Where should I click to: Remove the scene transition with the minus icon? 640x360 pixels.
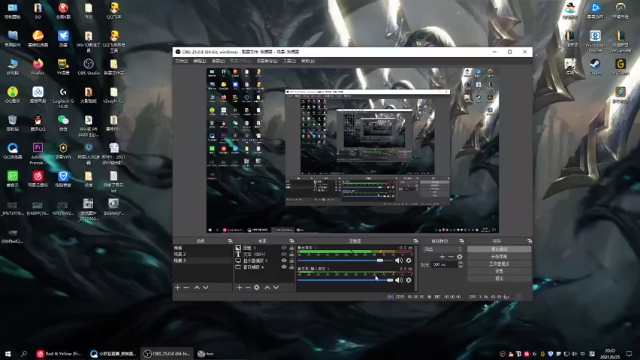pos(451,257)
